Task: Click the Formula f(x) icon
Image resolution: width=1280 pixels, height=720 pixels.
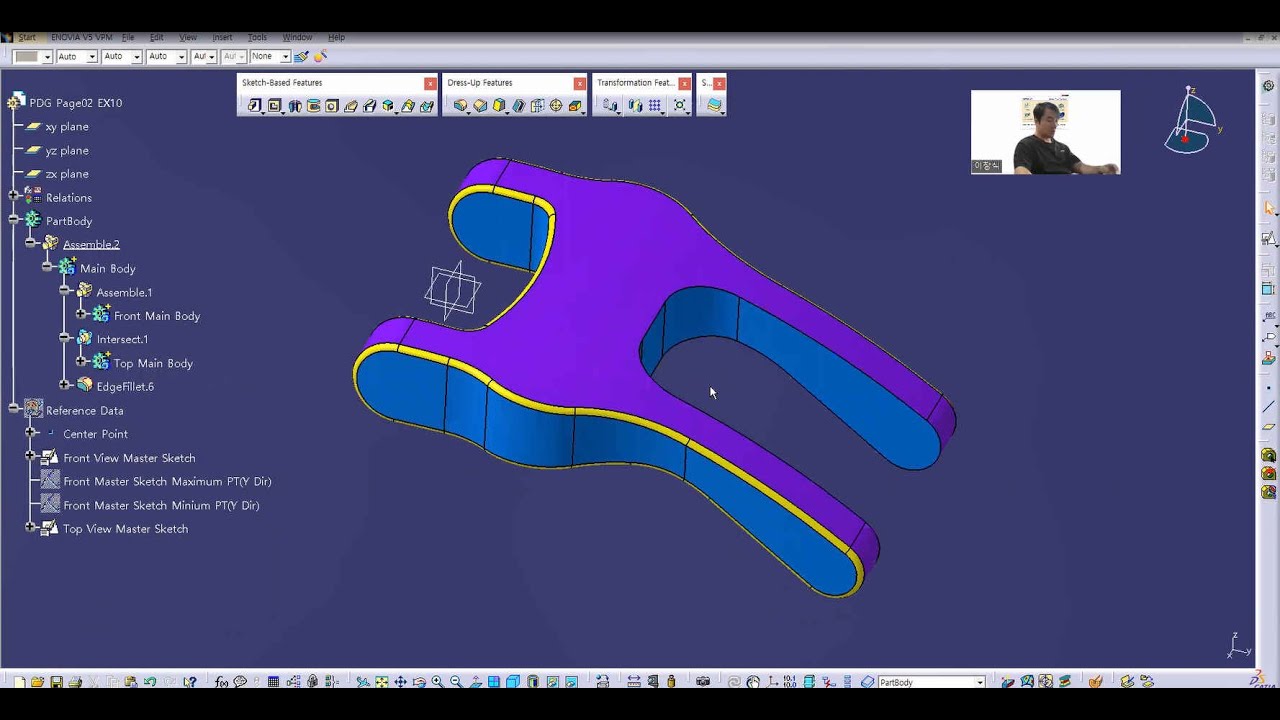Action: click(221, 682)
